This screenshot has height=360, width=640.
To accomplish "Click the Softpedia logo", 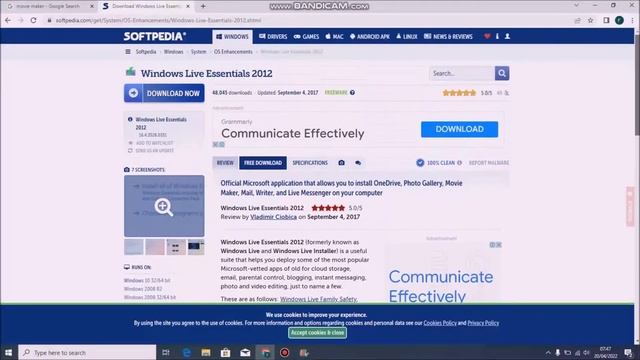I will point(155,36).
